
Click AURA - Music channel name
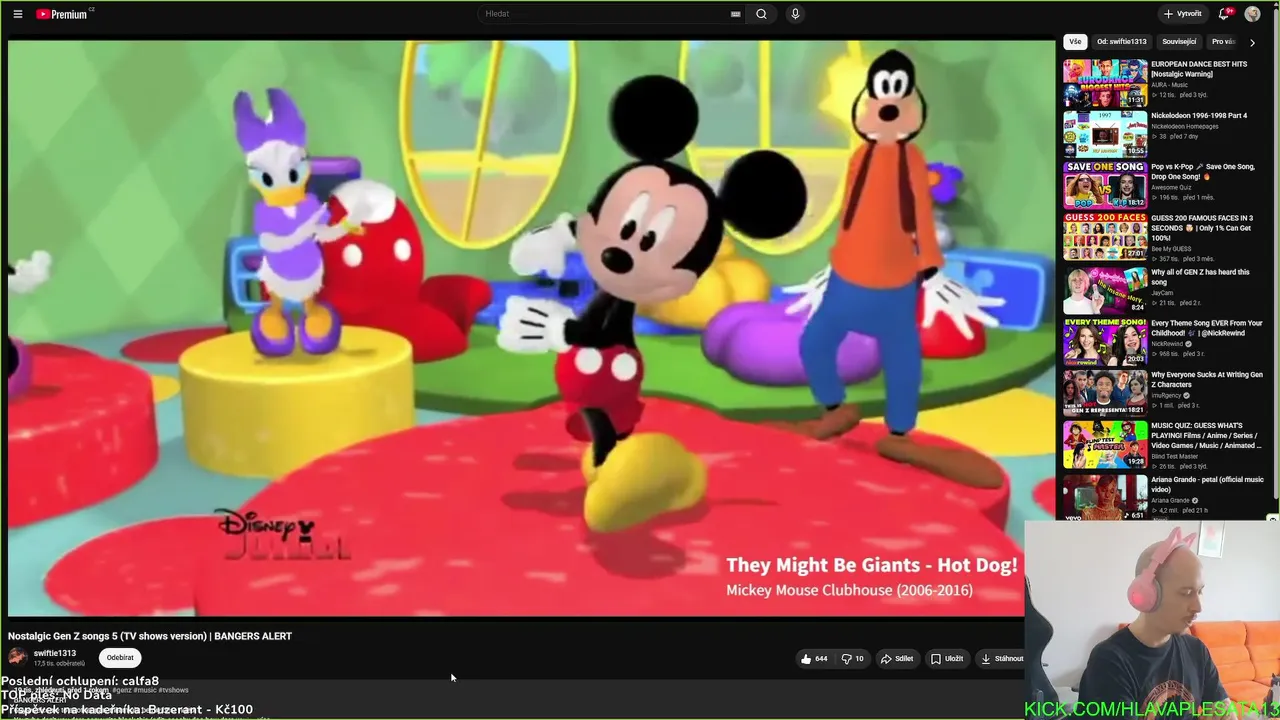click(x=1170, y=85)
